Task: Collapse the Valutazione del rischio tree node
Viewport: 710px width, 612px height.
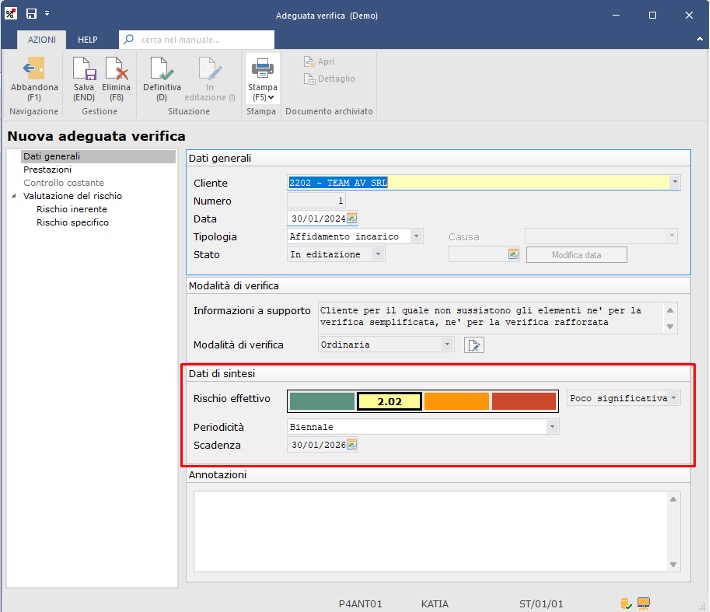Action: [x=14, y=196]
